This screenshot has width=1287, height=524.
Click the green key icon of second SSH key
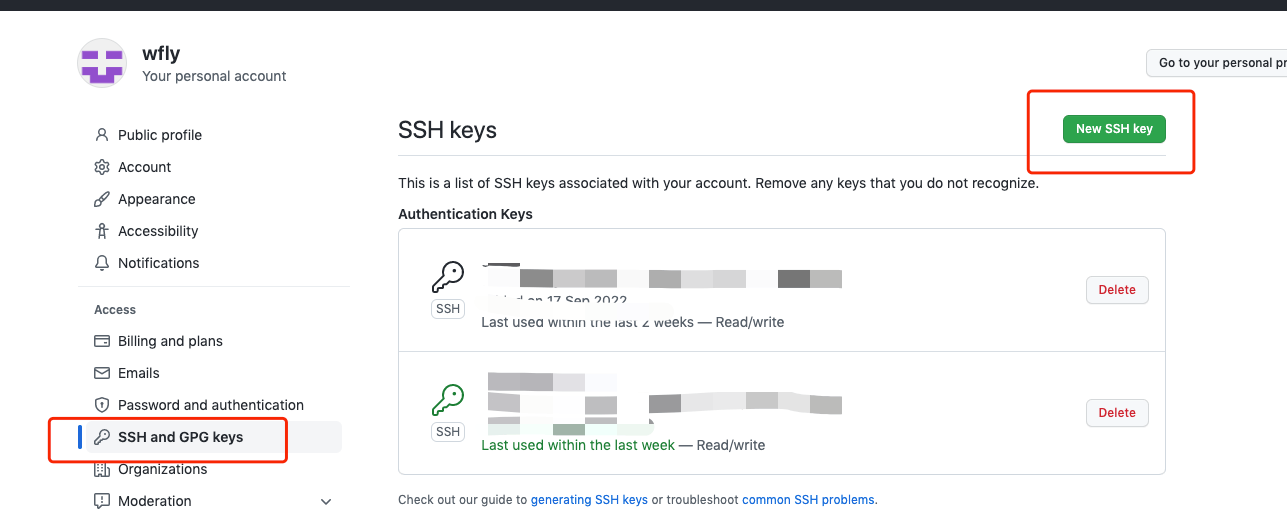[448, 400]
